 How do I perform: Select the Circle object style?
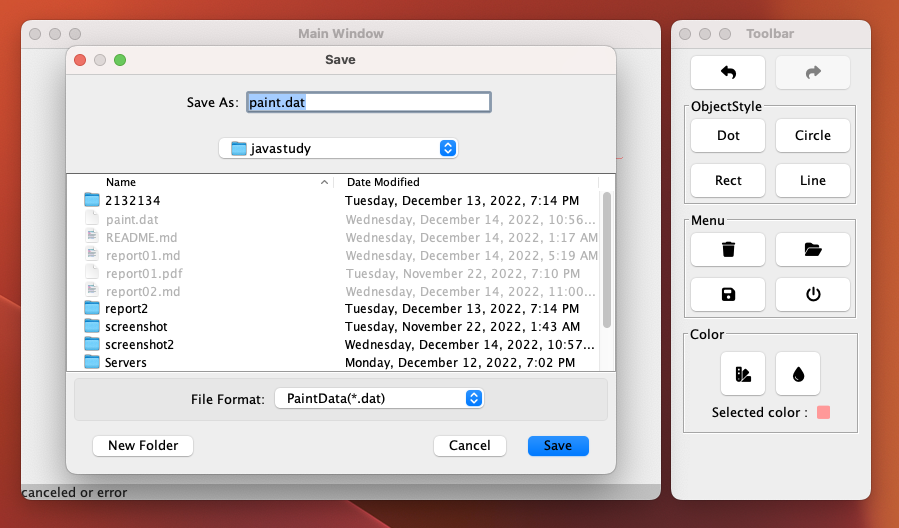click(812, 136)
